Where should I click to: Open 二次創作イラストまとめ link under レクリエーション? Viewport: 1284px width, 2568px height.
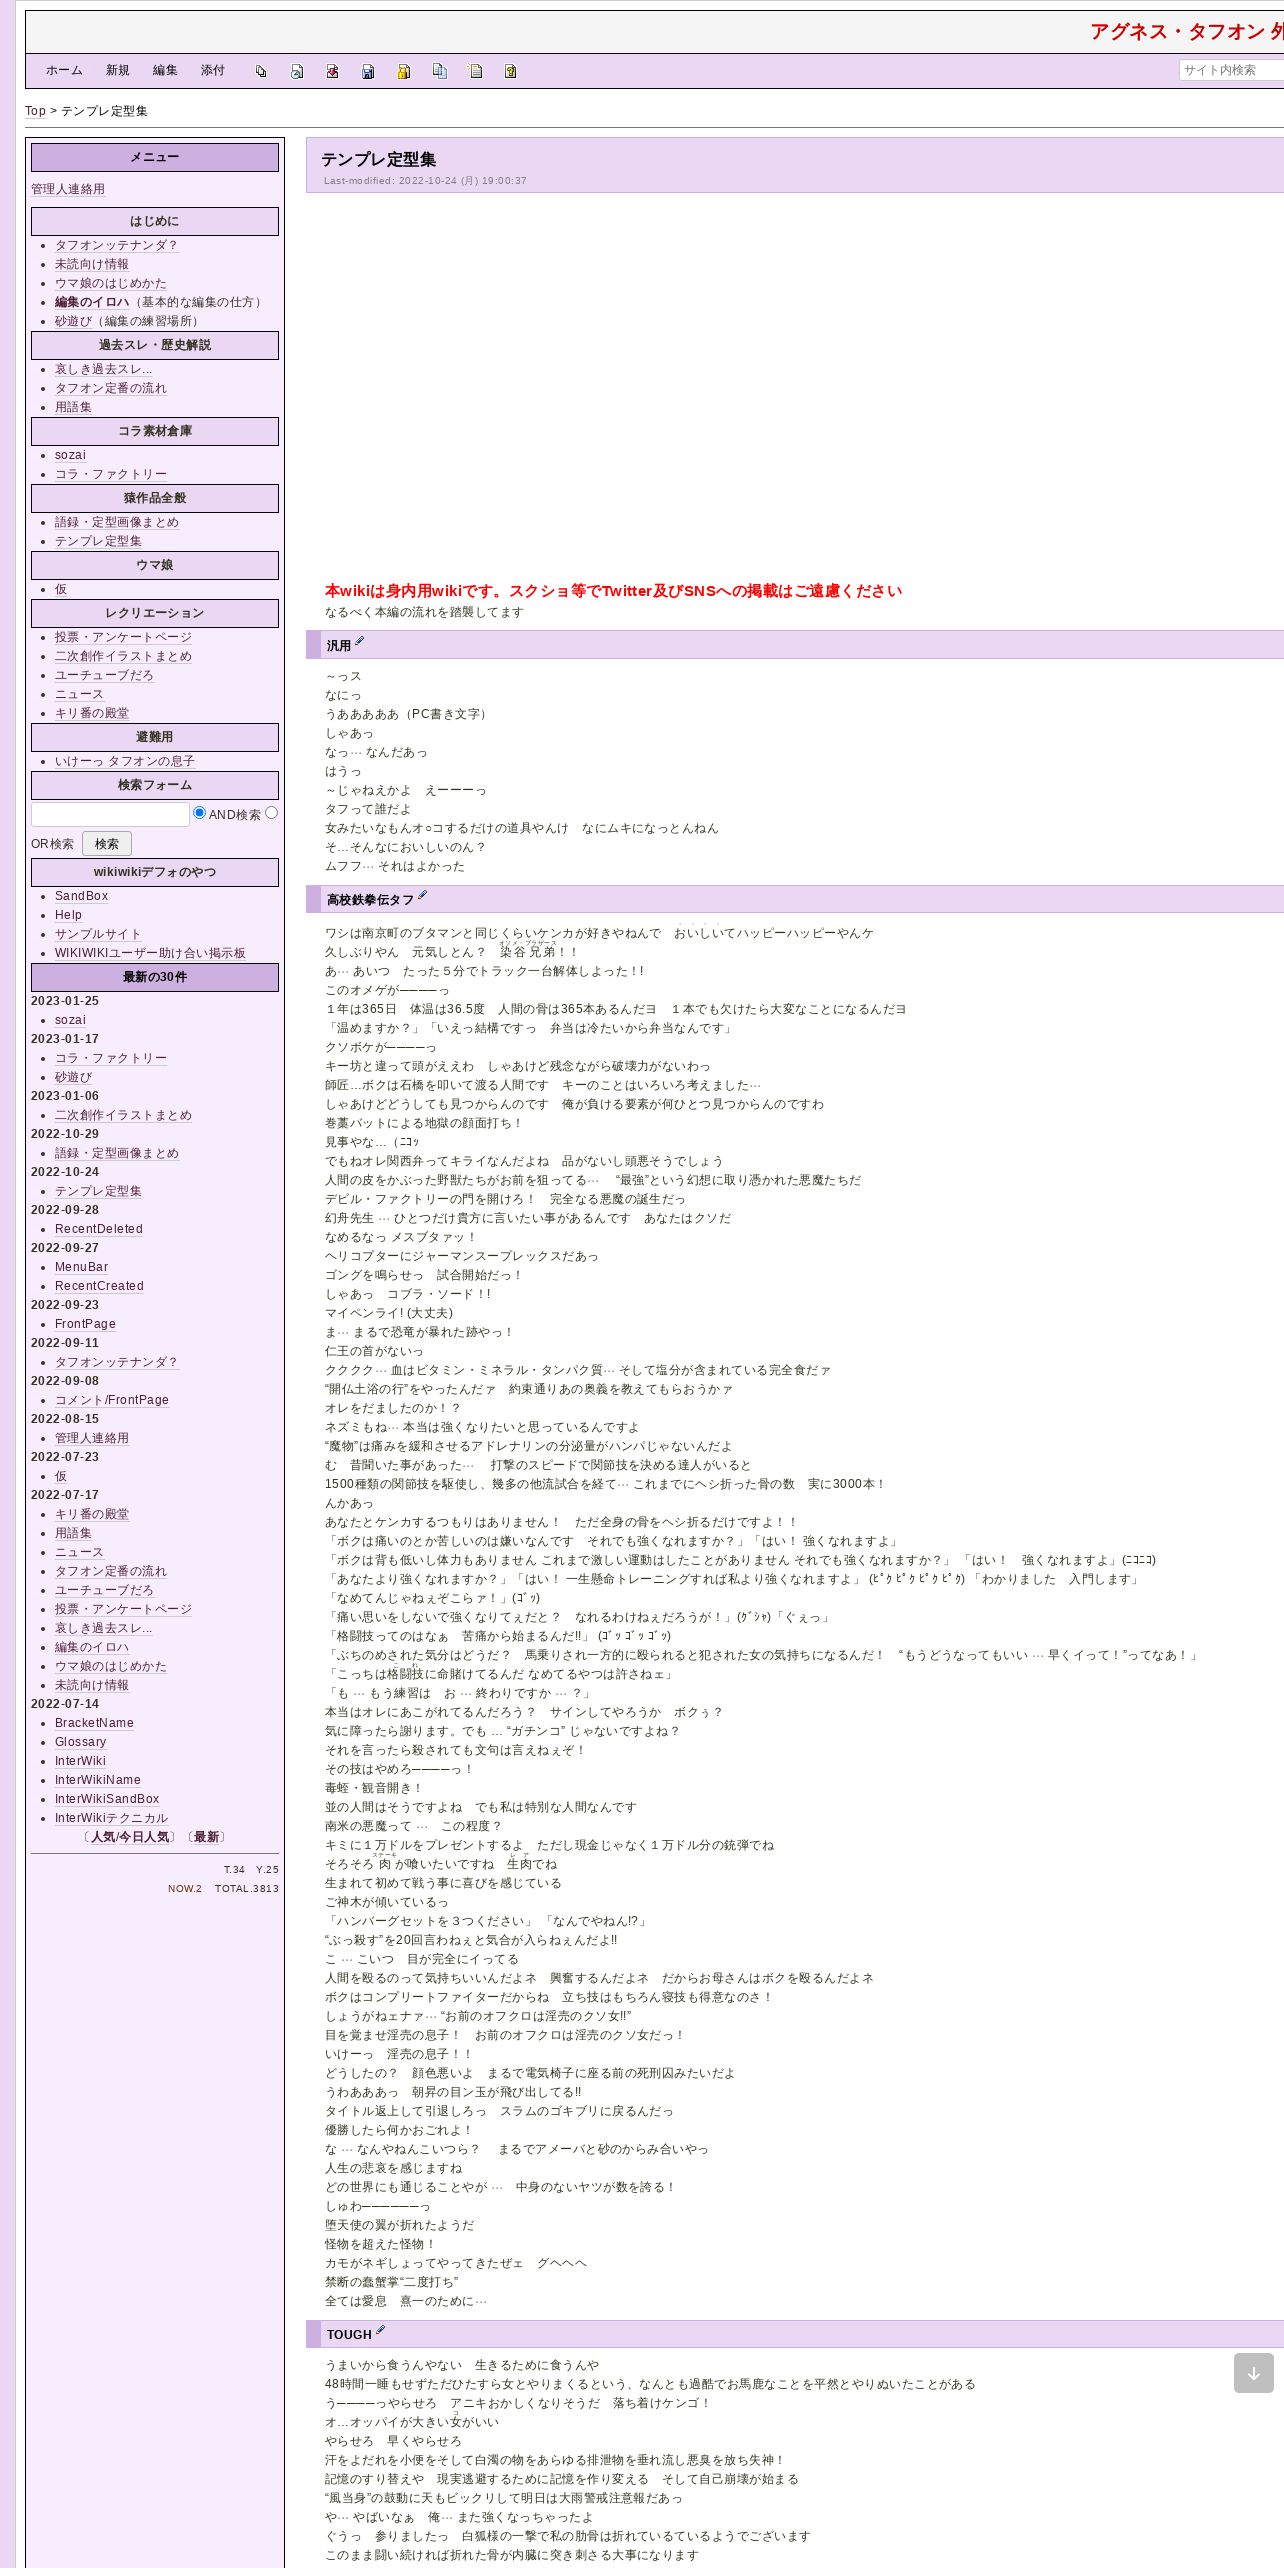tap(123, 656)
